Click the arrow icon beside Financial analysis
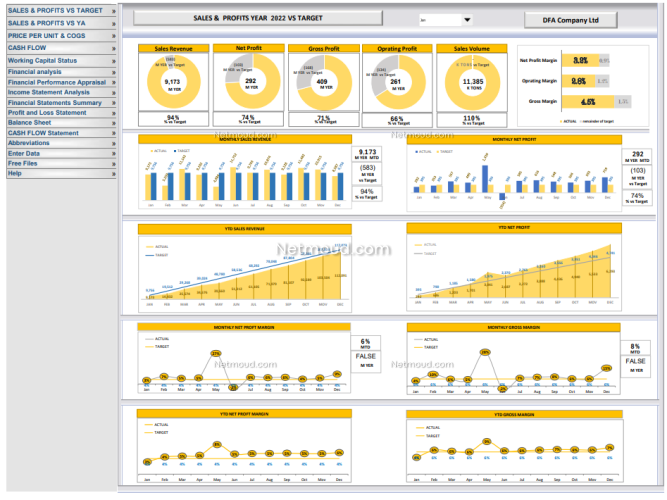The height and width of the screenshot is (500, 667). click(114, 72)
